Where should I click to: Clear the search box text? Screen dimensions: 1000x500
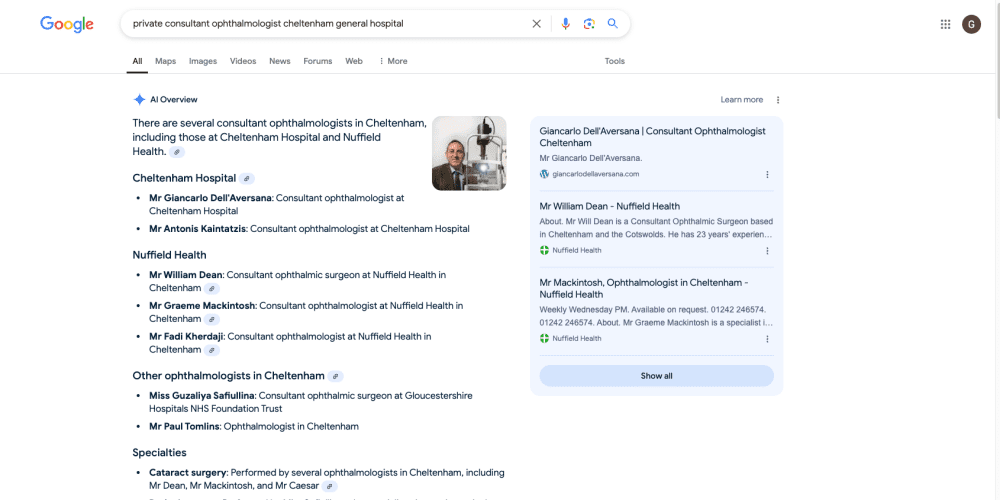pos(536,24)
